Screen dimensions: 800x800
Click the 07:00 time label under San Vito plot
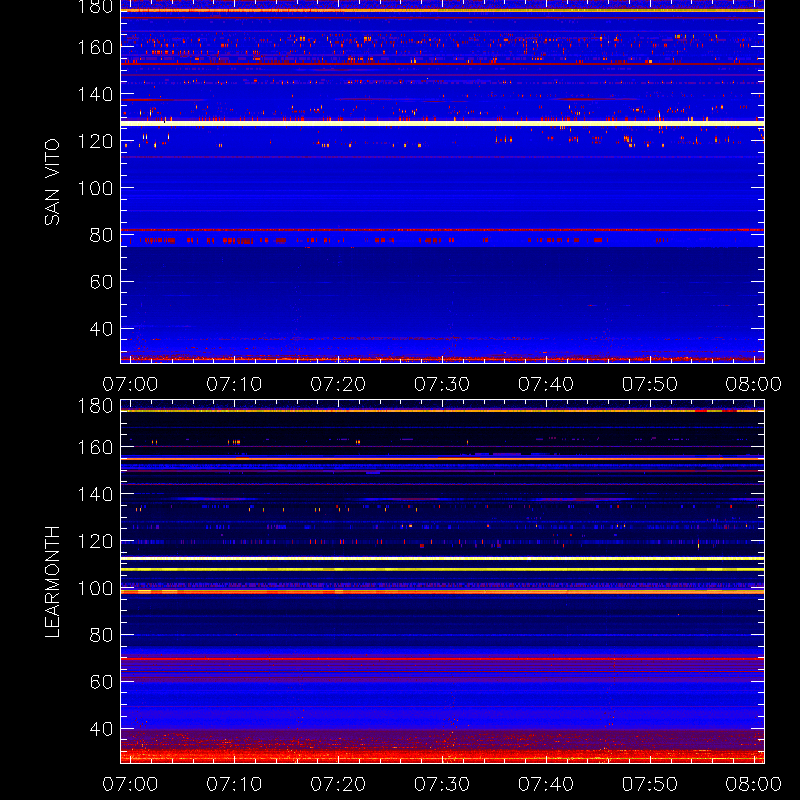coord(130,384)
